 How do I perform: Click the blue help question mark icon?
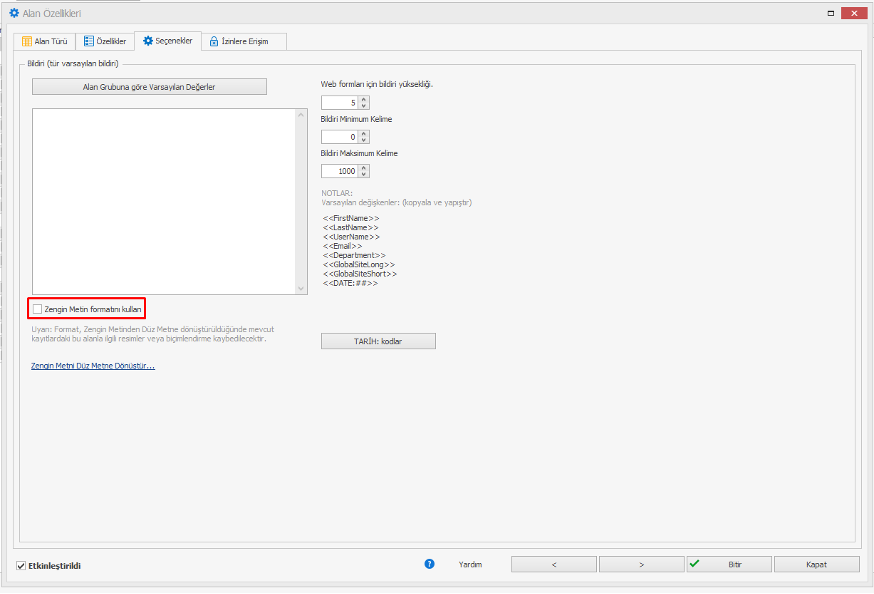(429, 564)
